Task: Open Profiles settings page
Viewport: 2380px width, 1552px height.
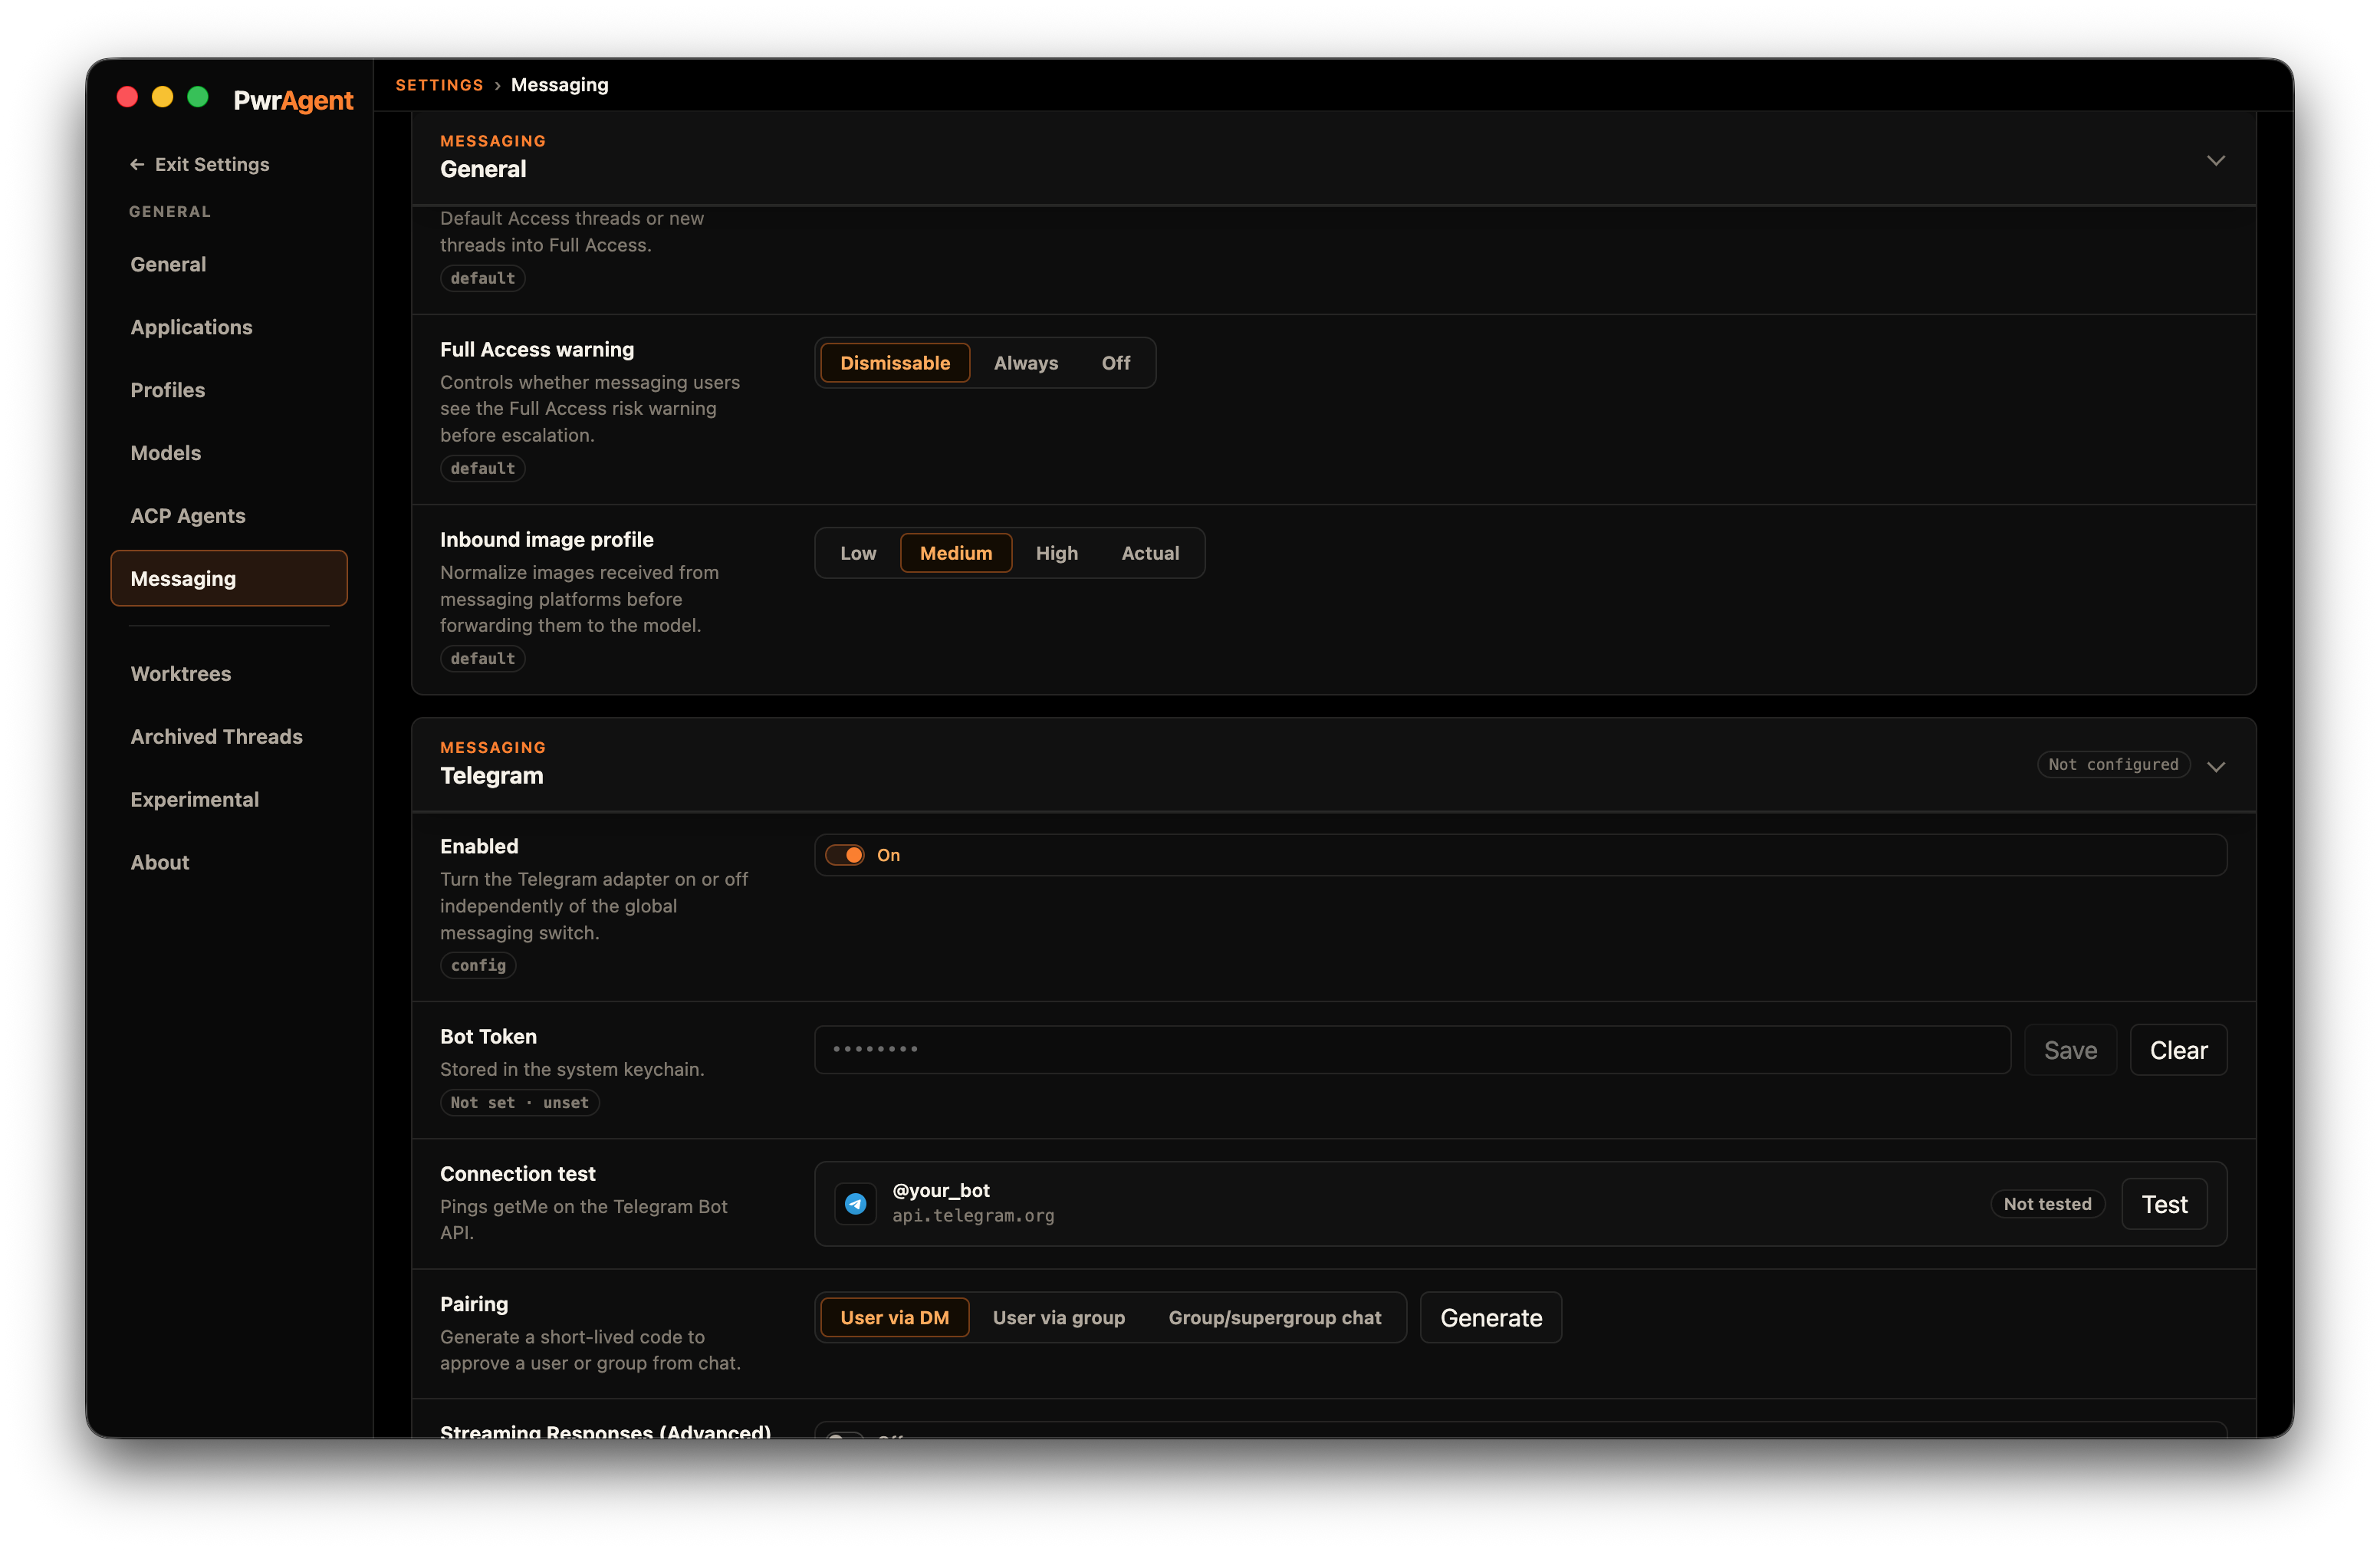Action: tap(229, 390)
